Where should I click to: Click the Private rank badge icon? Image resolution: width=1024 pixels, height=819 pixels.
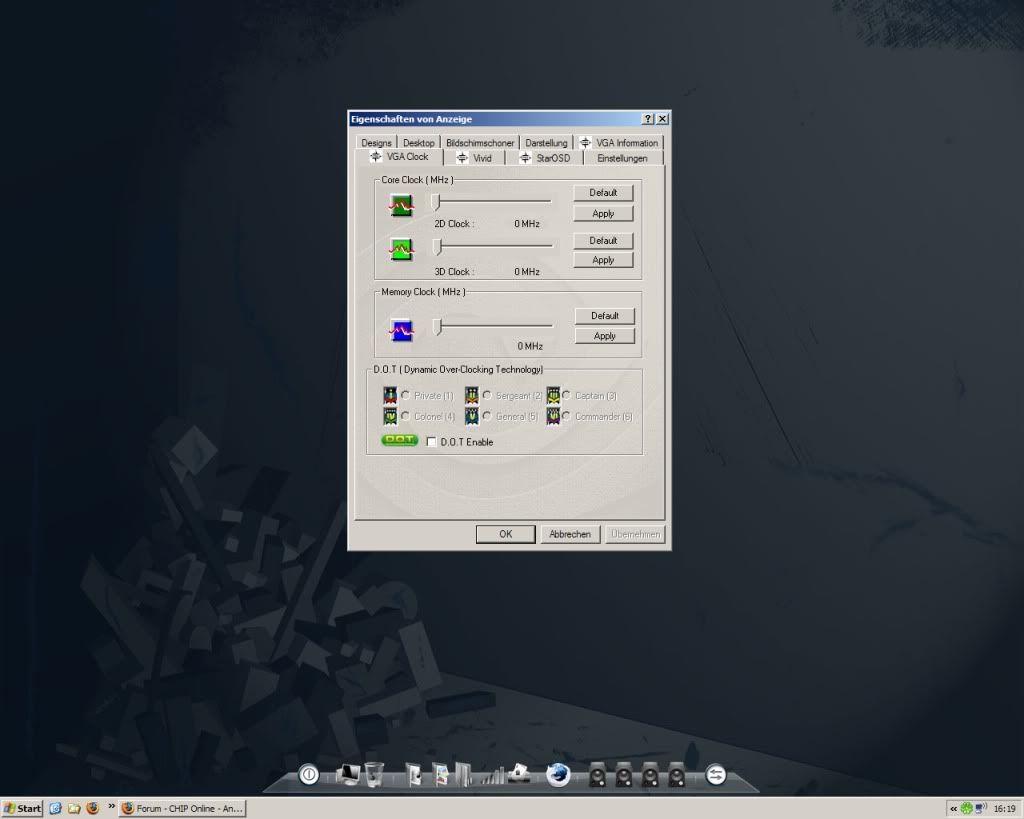pos(390,395)
